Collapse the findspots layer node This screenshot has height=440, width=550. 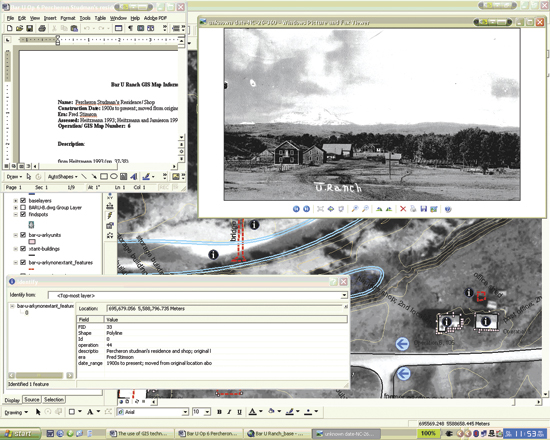(x=15, y=214)
